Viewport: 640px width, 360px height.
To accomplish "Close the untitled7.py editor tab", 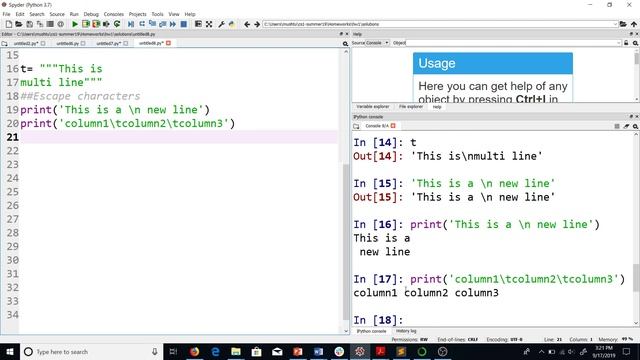I will 126,43.
